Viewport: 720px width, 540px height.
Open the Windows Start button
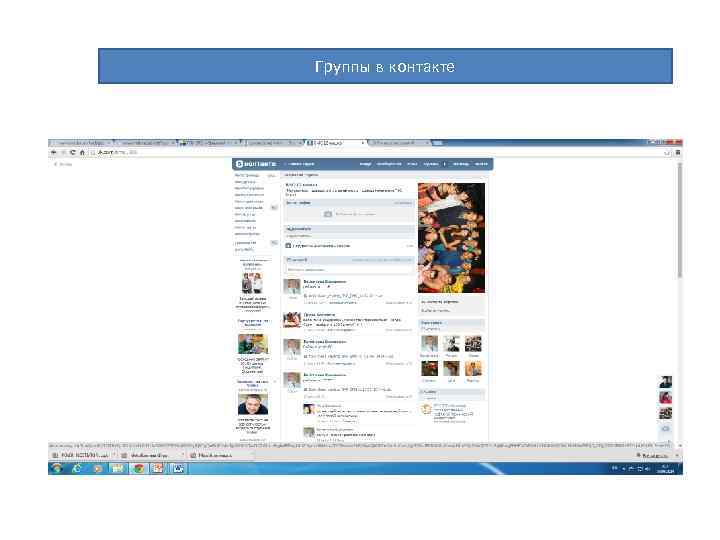click(x=57, y=468)
